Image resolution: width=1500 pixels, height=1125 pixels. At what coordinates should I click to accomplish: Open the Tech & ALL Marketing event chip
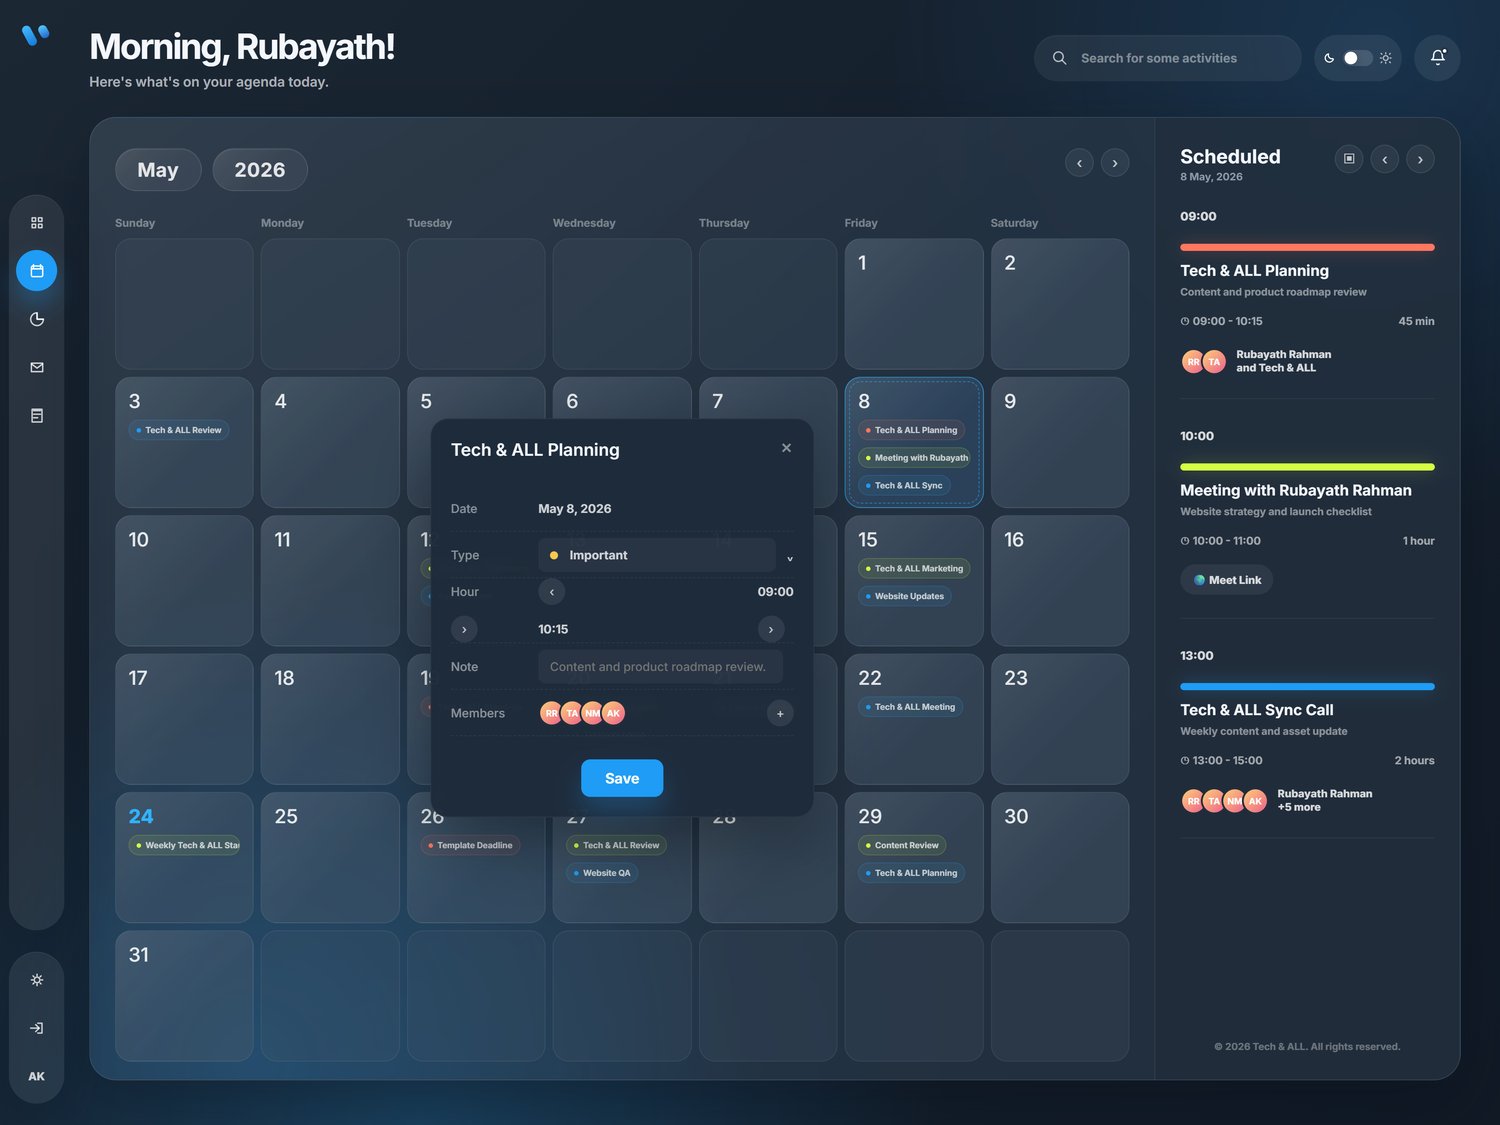tap(915, 569)
